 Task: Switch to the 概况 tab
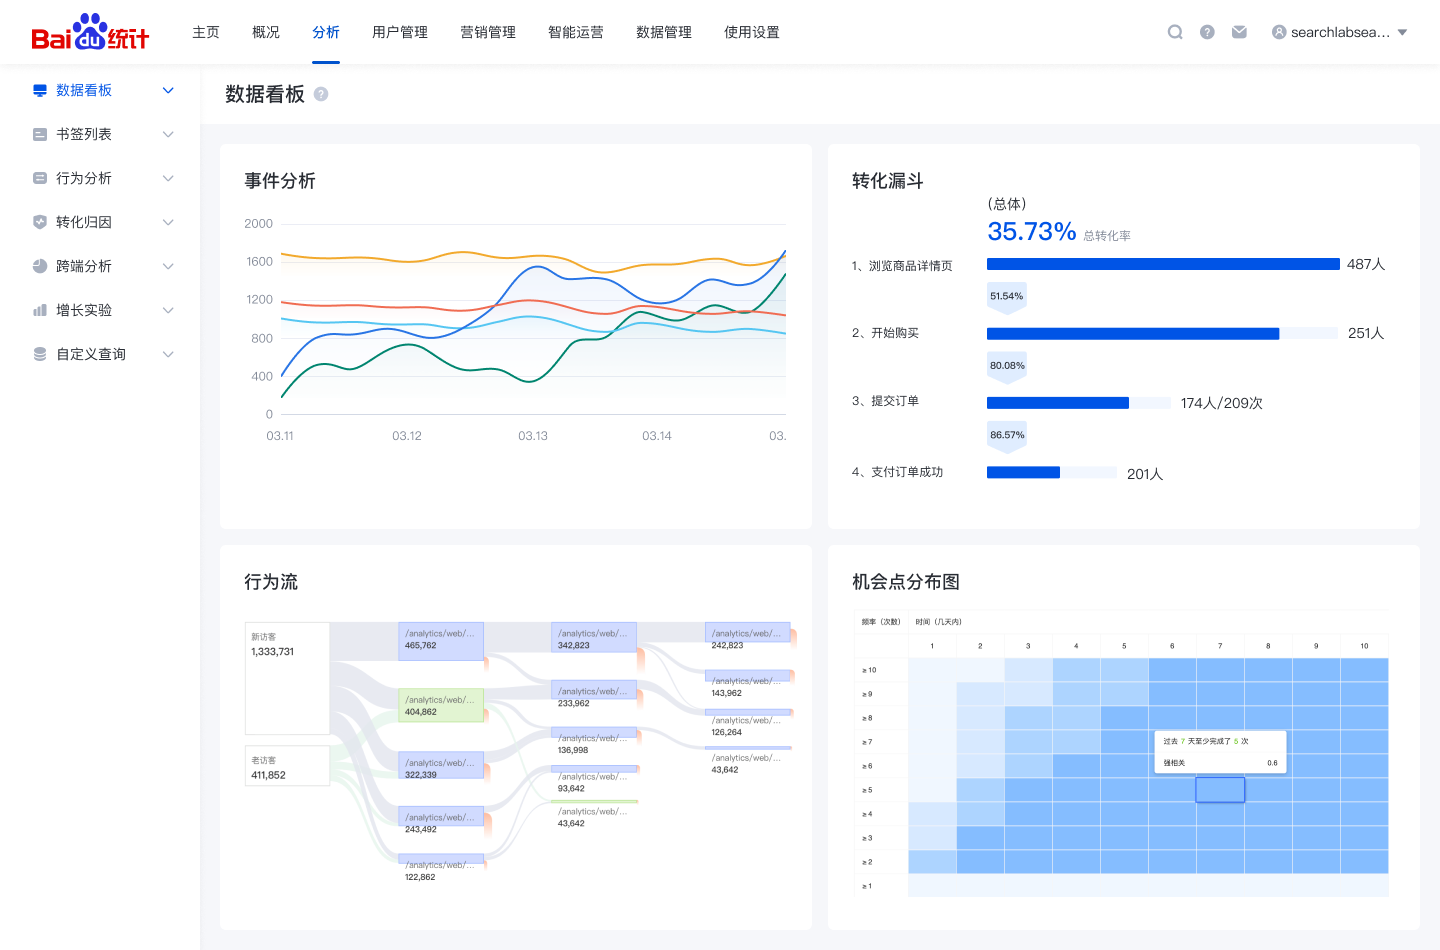pos(266,32)
